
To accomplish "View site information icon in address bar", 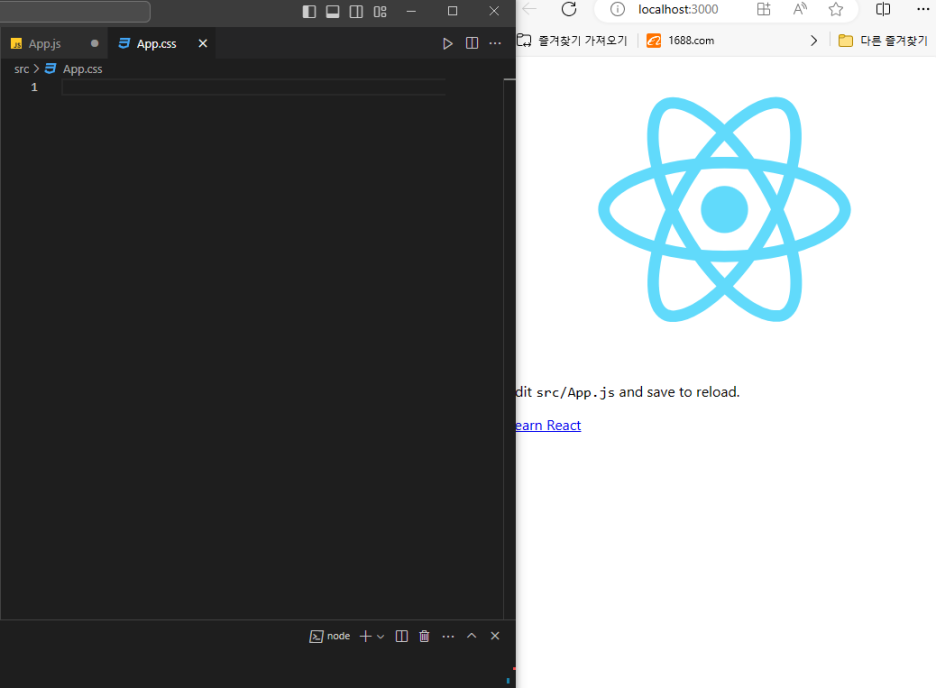I will (618, 9).
